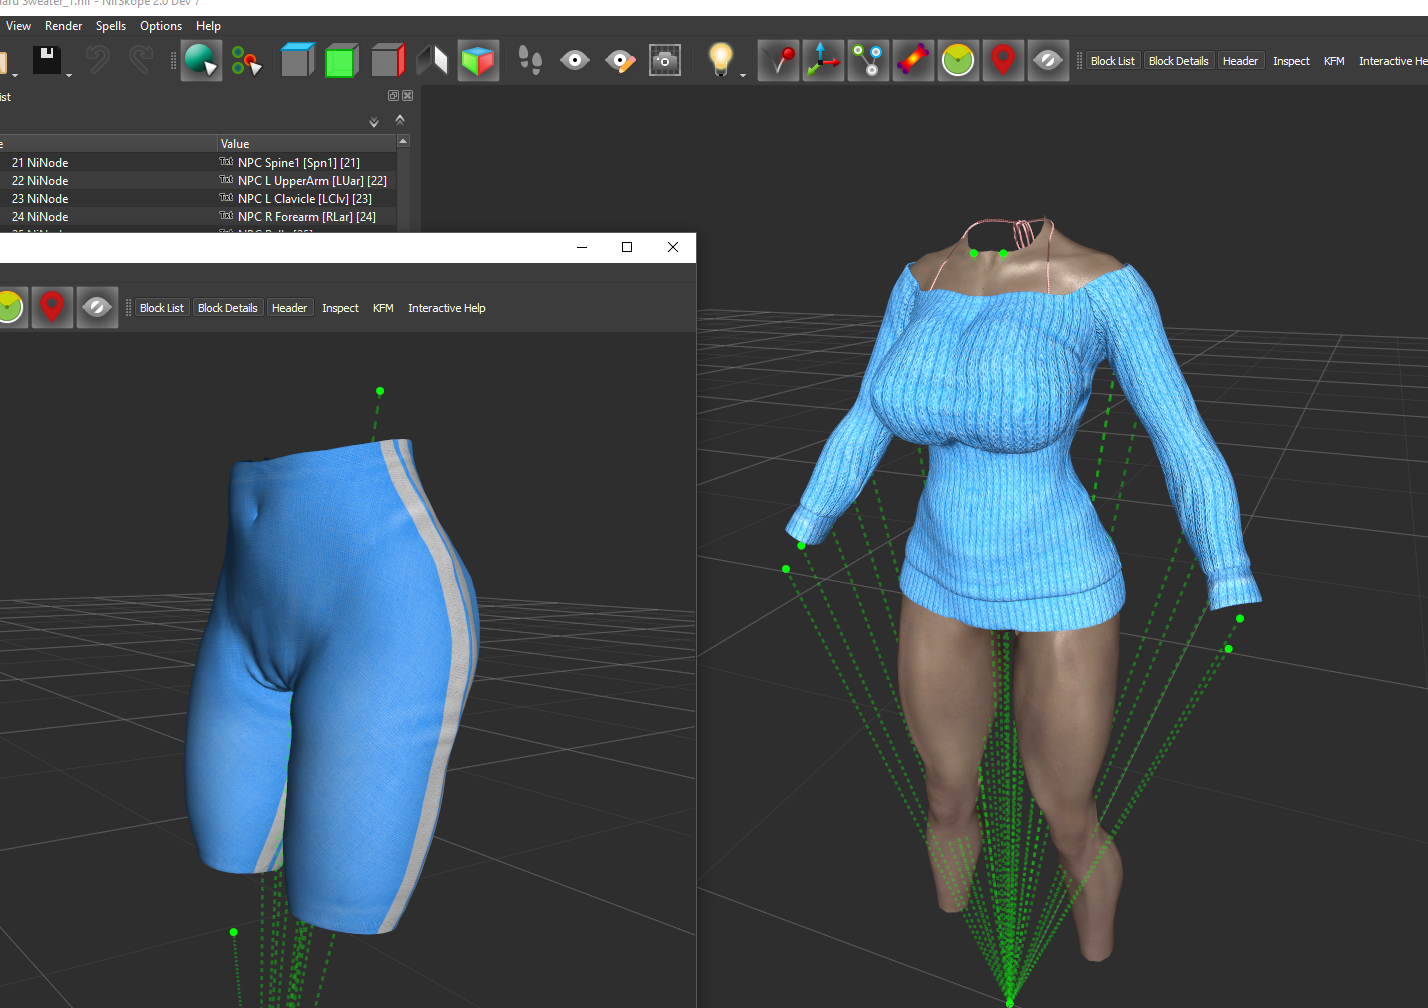Enable Walk mode footprints icon
Viewport: 1428px width, 1008px height.
(530, 61)
